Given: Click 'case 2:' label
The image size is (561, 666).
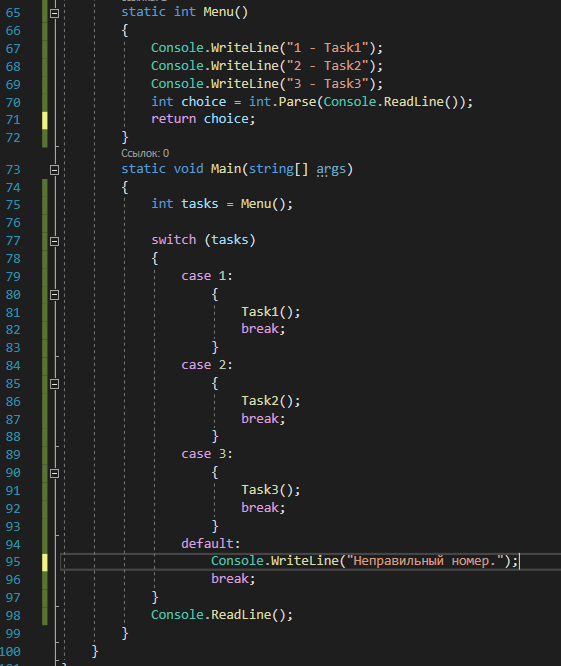Looking at the screenshot, I should pyautogui.click(x=207, y=365).
